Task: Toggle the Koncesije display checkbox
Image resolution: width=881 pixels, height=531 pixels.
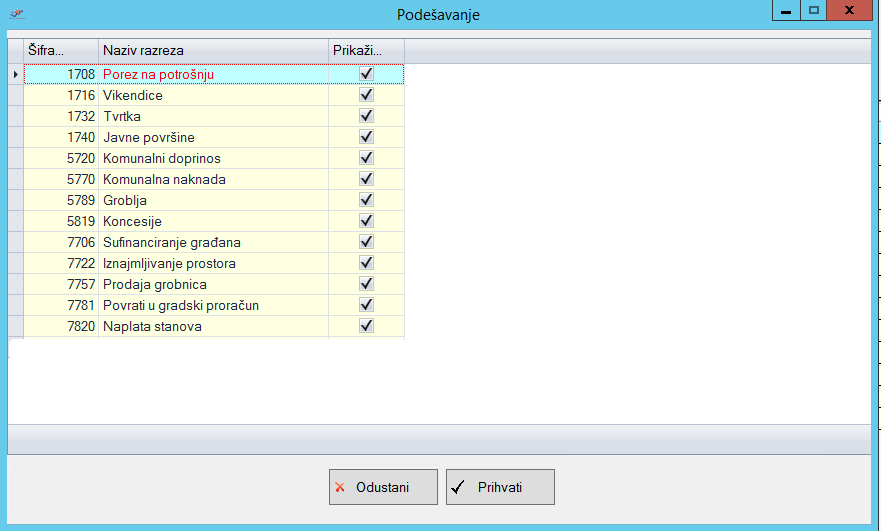Action: [x=366, y=221]
